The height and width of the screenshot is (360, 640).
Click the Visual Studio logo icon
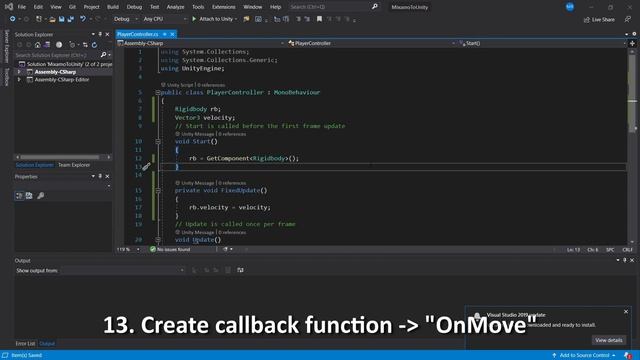tap(8, 7)
